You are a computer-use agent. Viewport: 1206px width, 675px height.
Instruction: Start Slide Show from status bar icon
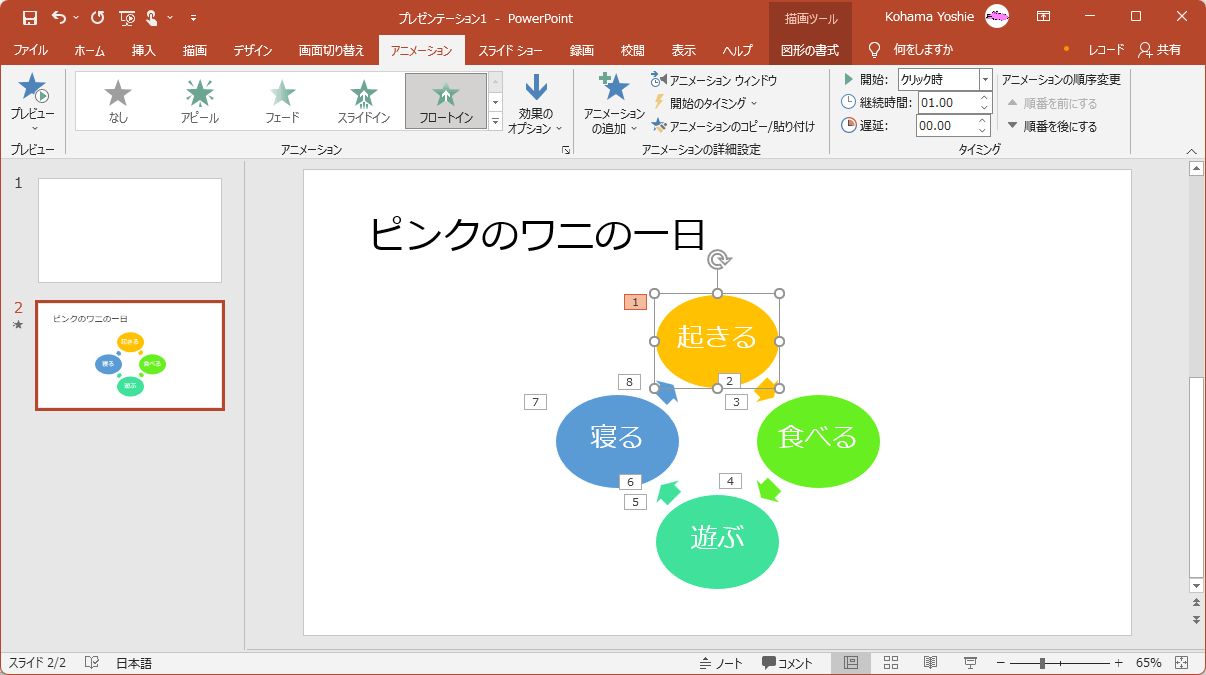[970, 663]
